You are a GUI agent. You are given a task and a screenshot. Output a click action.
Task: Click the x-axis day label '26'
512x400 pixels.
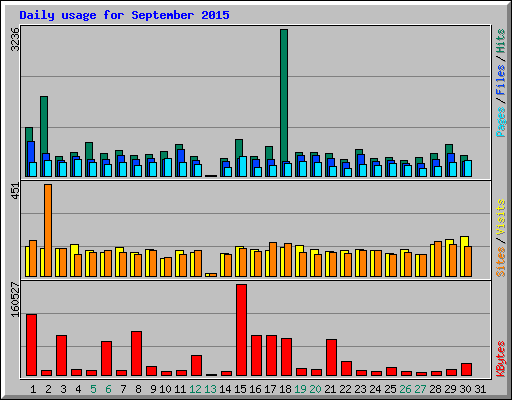pyautogui.click(x=405, y=389)
